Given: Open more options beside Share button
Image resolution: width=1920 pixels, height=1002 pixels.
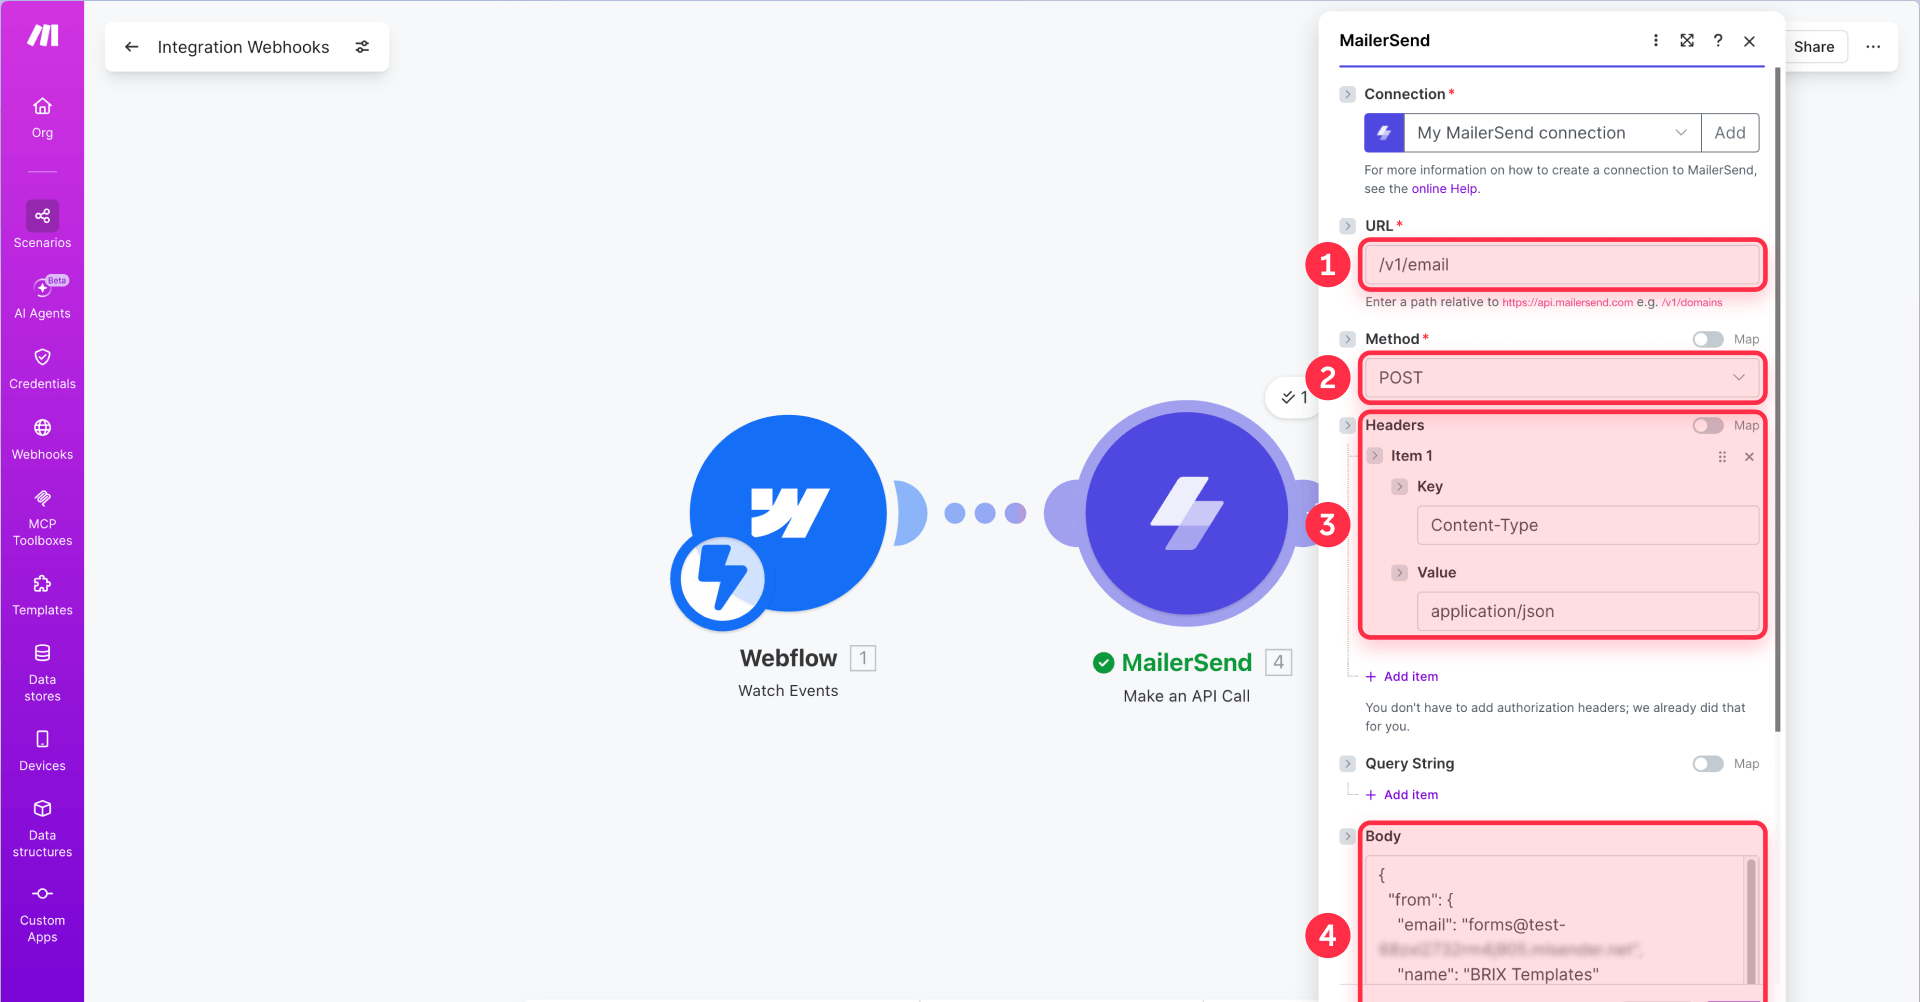Looking at the screenshot, I should [1873, 47].
